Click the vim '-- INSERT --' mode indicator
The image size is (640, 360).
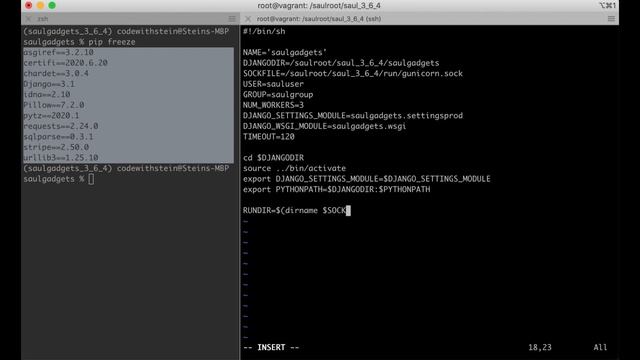(x=271, y=347)
